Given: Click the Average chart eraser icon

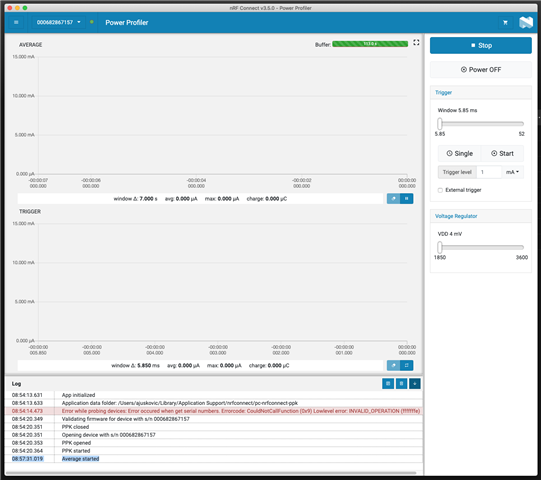Looking at the screenshot, I should coord(393,199).
